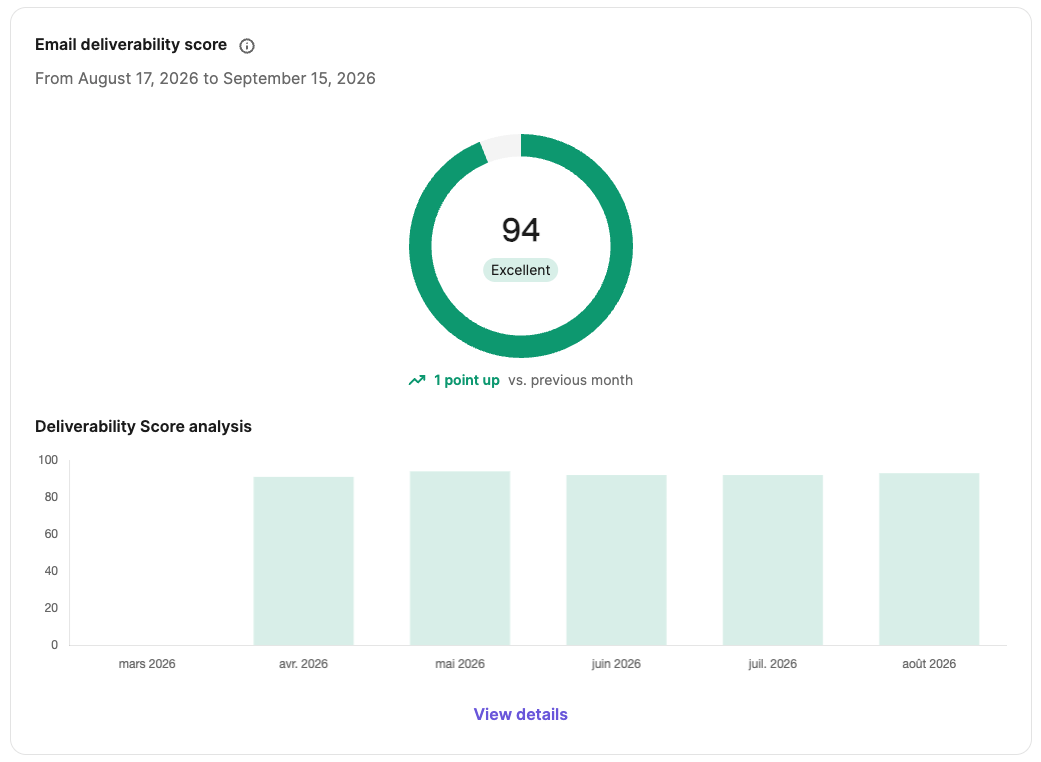The height and width of the screenshot is (762, 1041).
Task: Click the août 2026 axis label
Action: pos(929,664)
